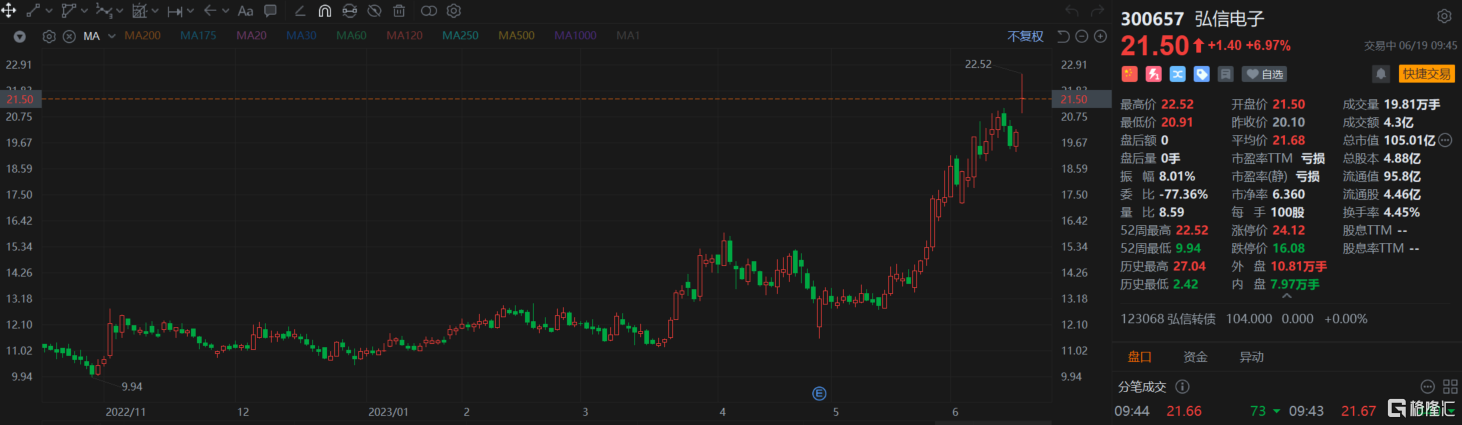Expand the line tool dropdown arrow
The width and height of the screenshot is (1462, 425).
[49, 11]
